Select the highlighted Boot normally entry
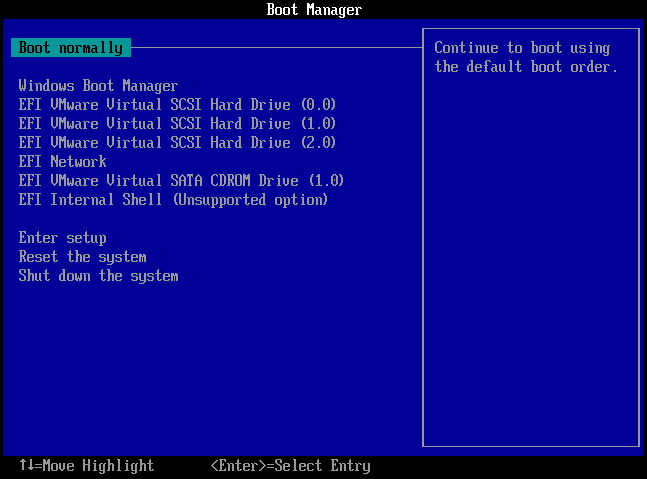The height and width of the screenshot is (479, 647). tap(71, 48)
